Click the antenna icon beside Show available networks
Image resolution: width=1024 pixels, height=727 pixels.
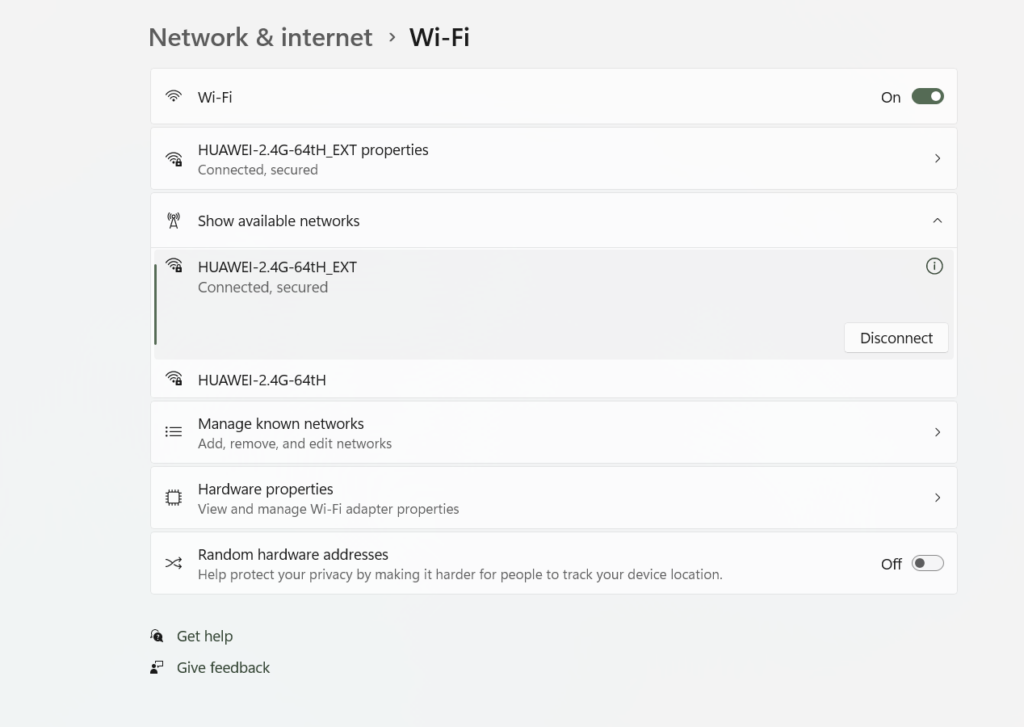174,221
